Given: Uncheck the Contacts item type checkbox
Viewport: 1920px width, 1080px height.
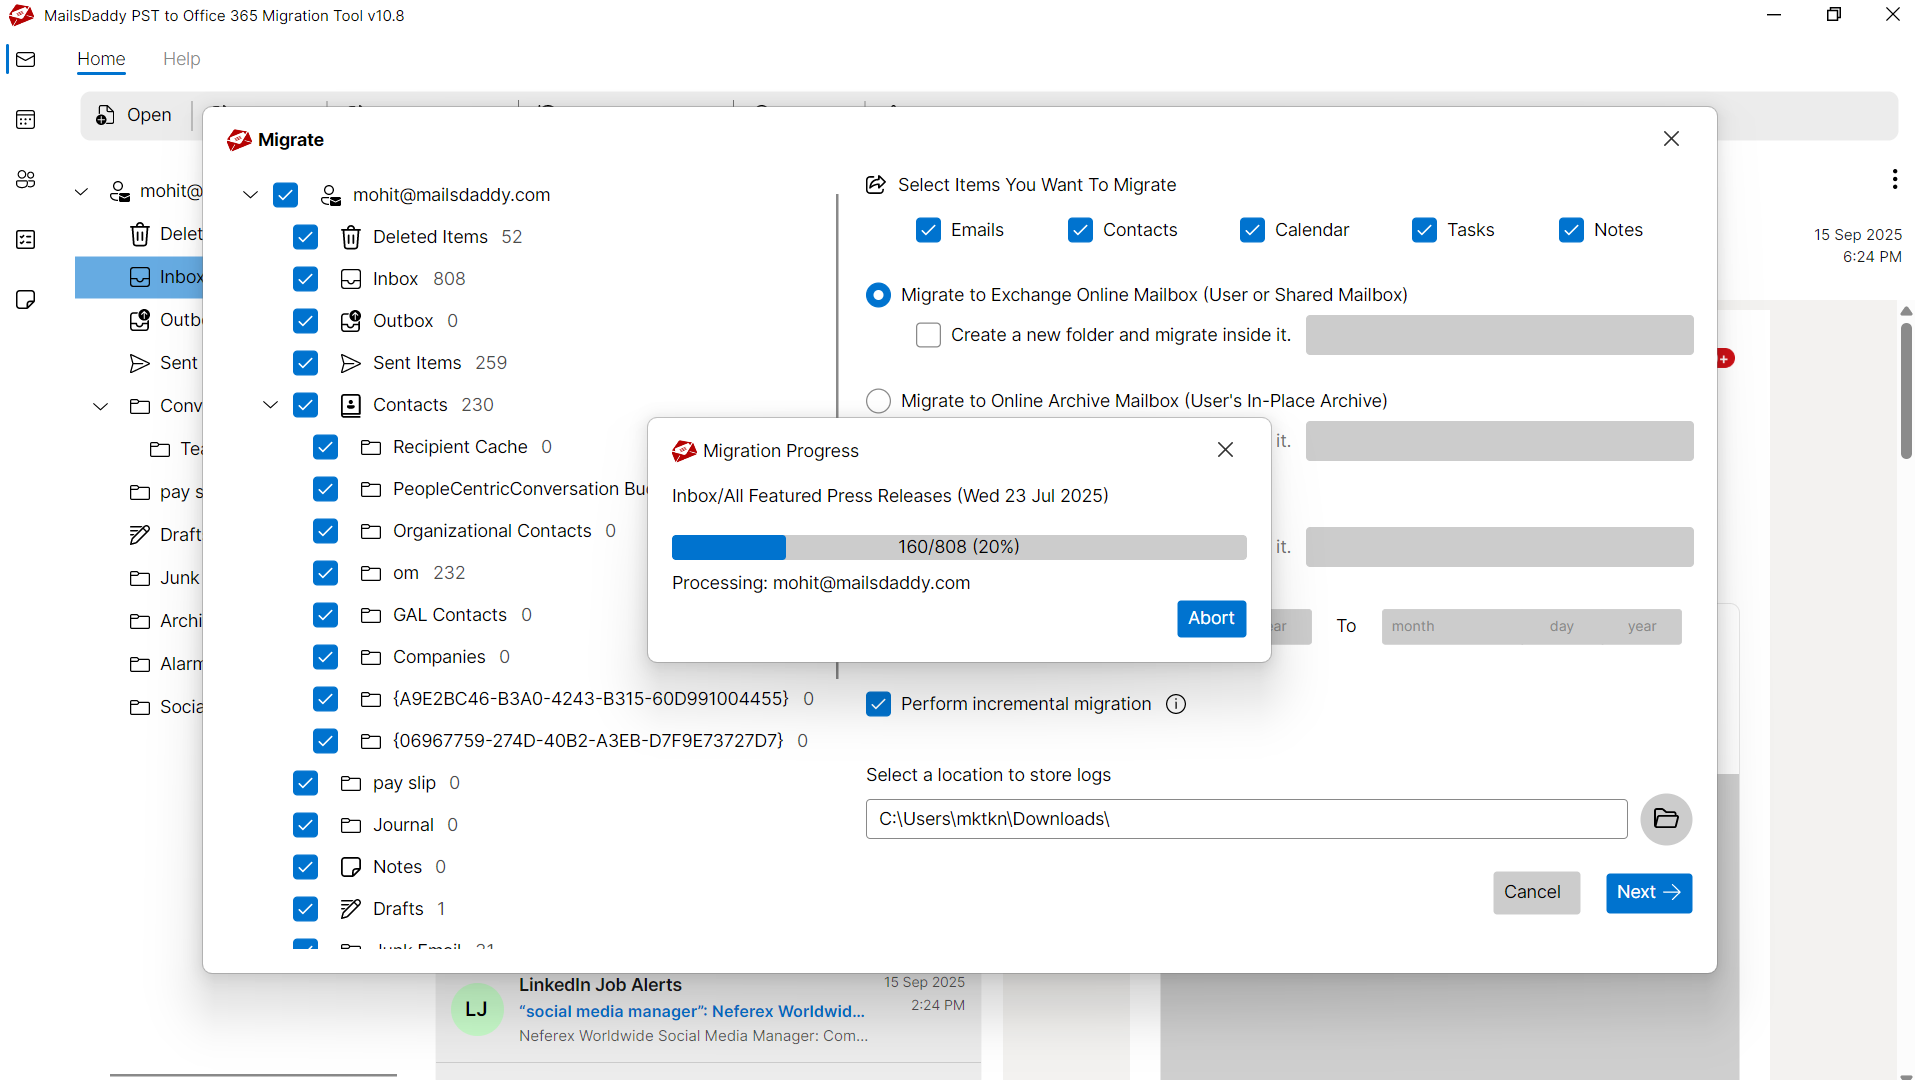Looking at the screenshot, I should 1080,230.
